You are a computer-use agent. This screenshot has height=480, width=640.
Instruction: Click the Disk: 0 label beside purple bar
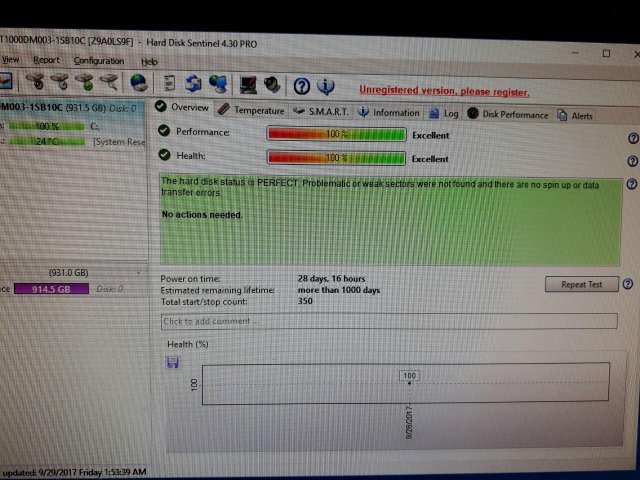[x=109, y=289]
